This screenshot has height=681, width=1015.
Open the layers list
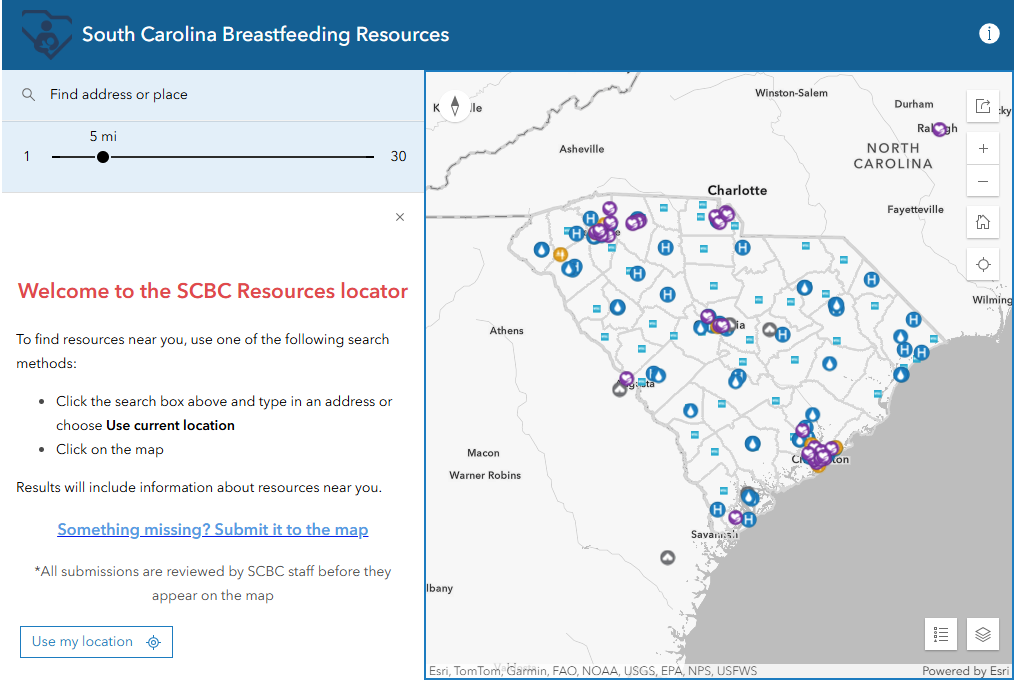pyautogui.click(x=982, y=634)
